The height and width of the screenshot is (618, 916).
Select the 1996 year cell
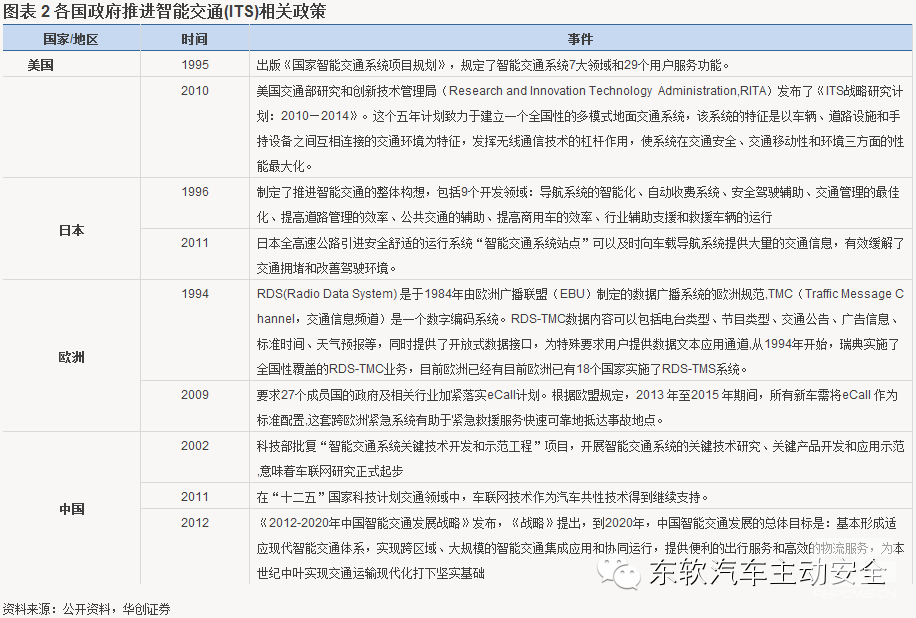tap(195, 191)
